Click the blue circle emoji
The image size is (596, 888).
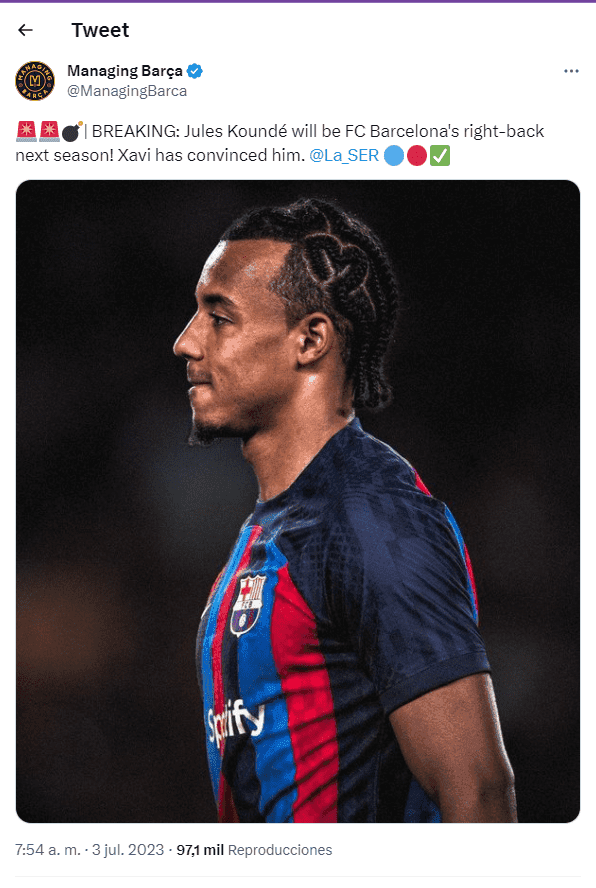394,156
